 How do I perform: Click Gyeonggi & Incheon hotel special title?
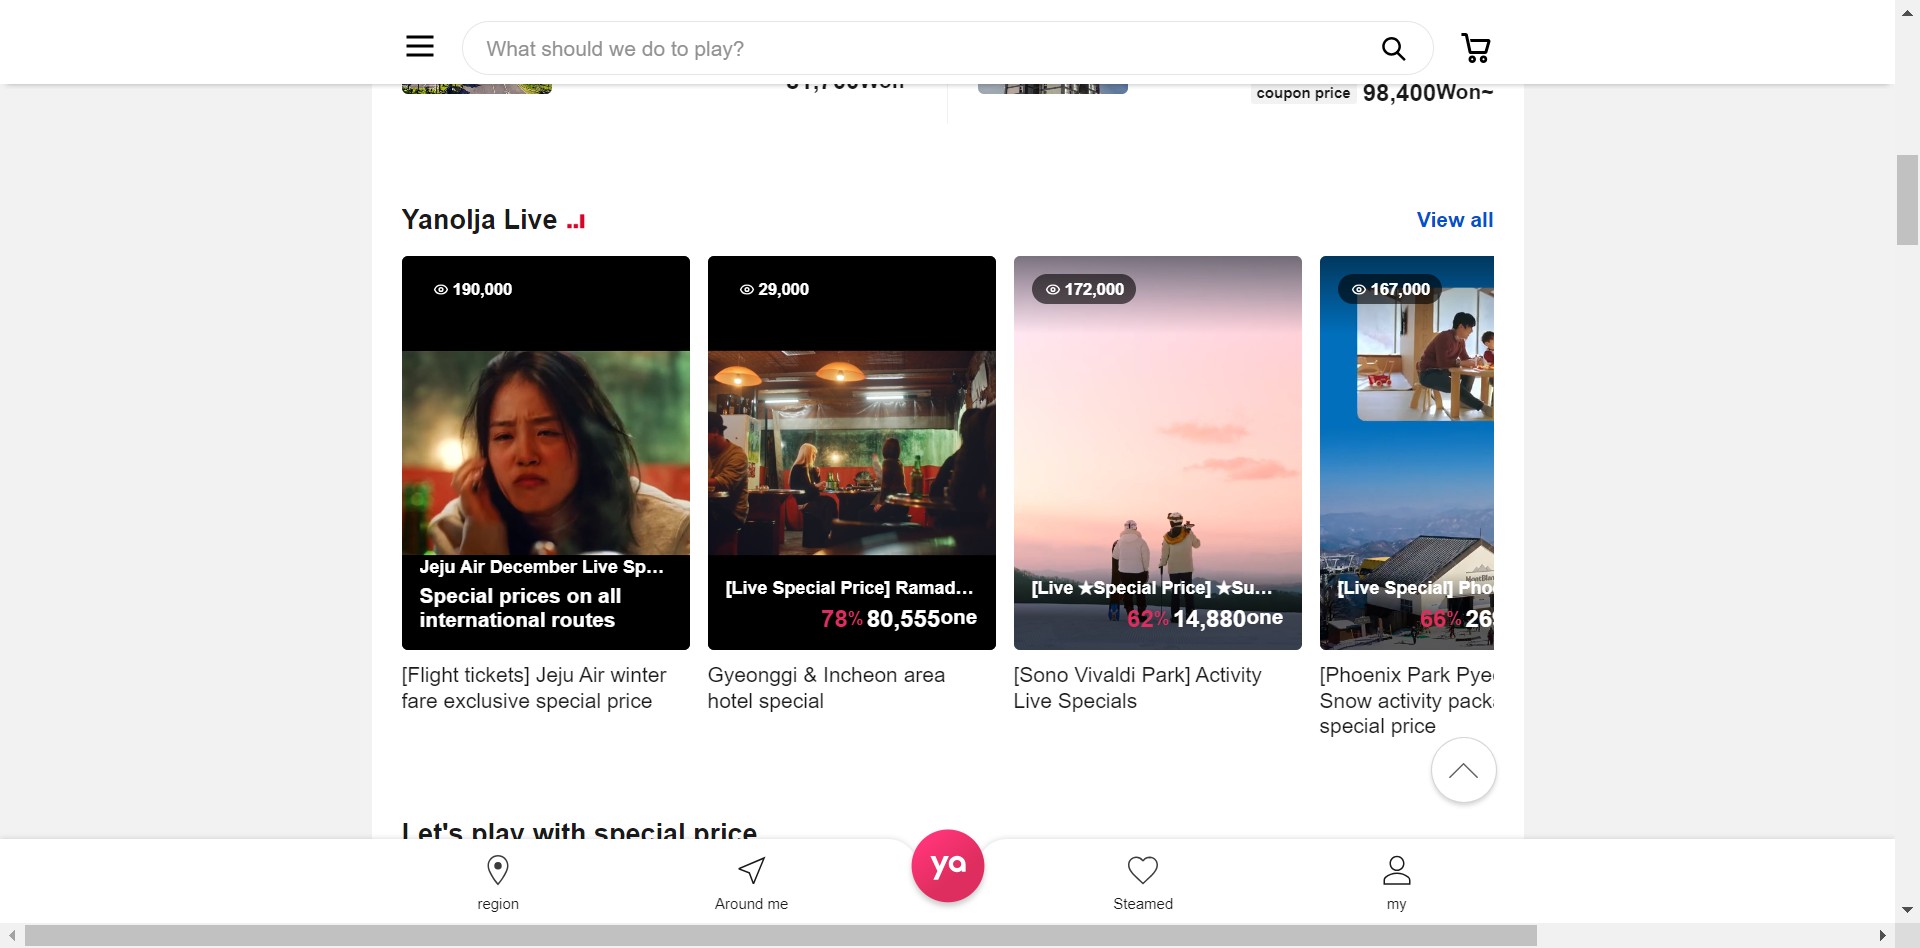click(x=826, y=688)
